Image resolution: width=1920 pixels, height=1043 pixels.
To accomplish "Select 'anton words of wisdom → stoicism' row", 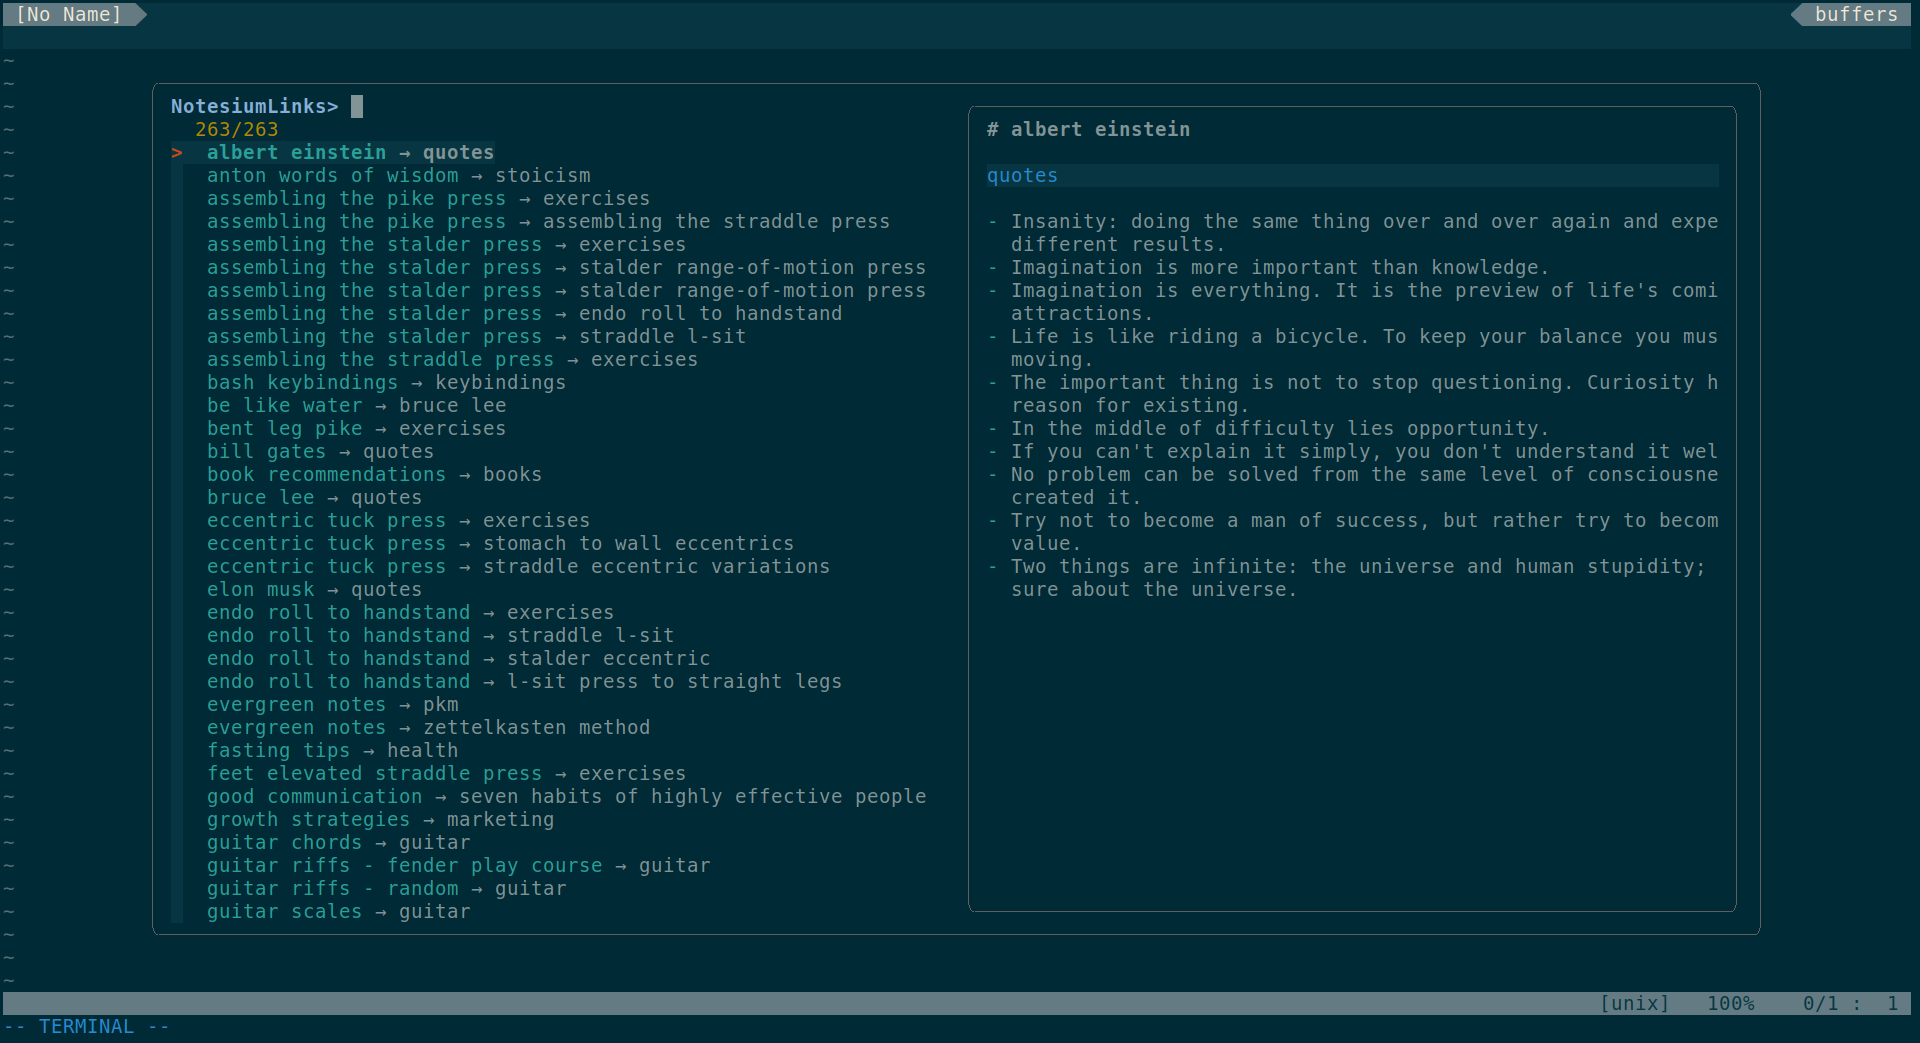I will click(398, 175).
